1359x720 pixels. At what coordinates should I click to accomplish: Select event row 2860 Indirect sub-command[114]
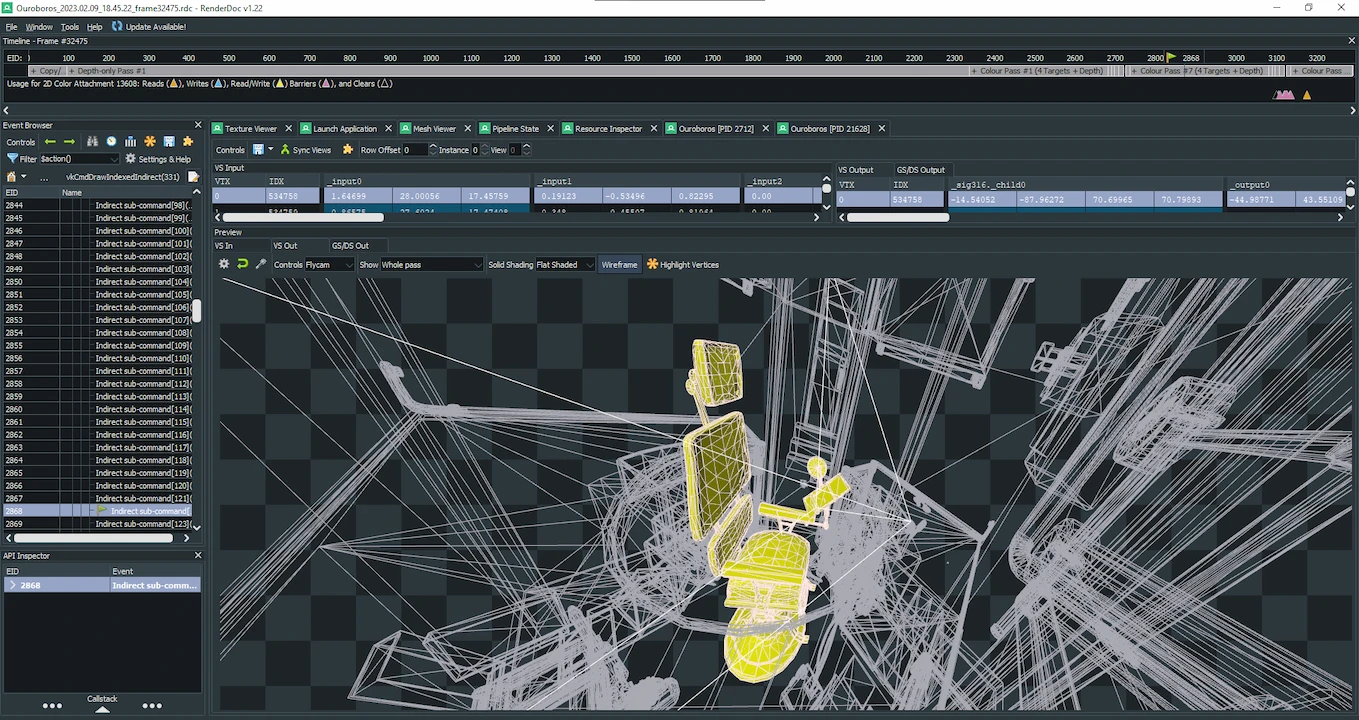click(x=98, y=410)
